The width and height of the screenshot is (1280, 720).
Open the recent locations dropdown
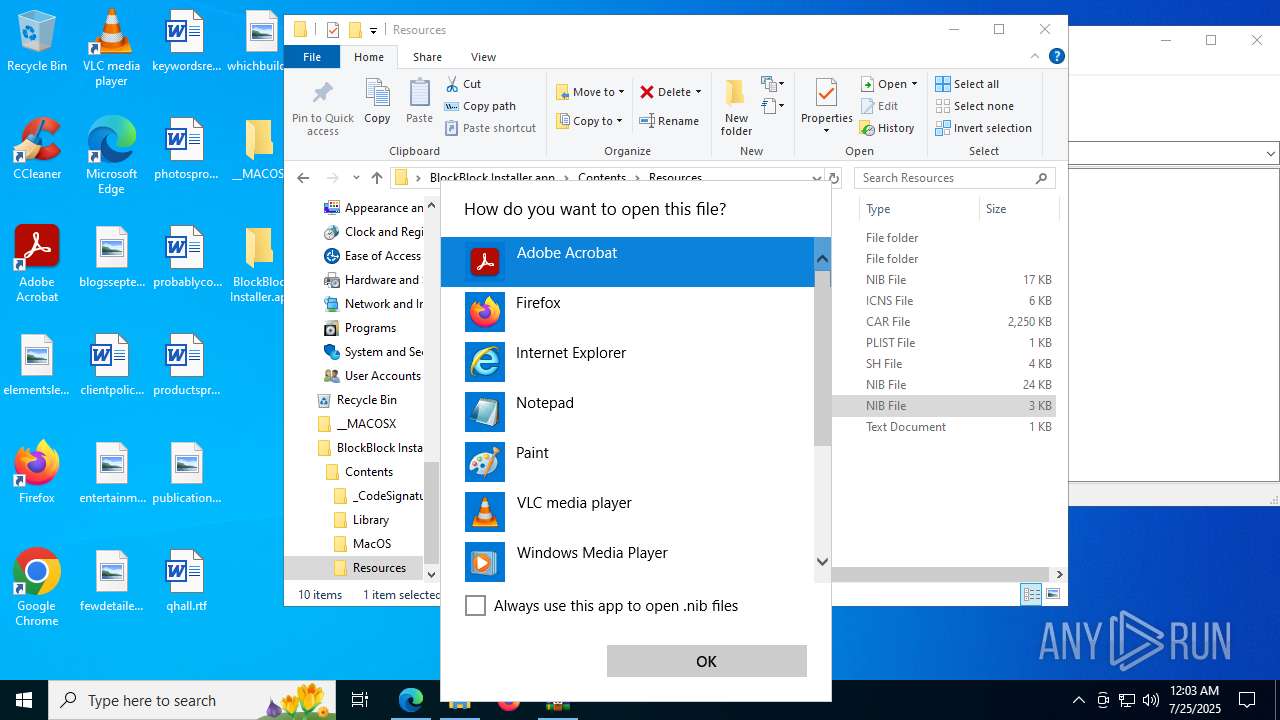356,178
